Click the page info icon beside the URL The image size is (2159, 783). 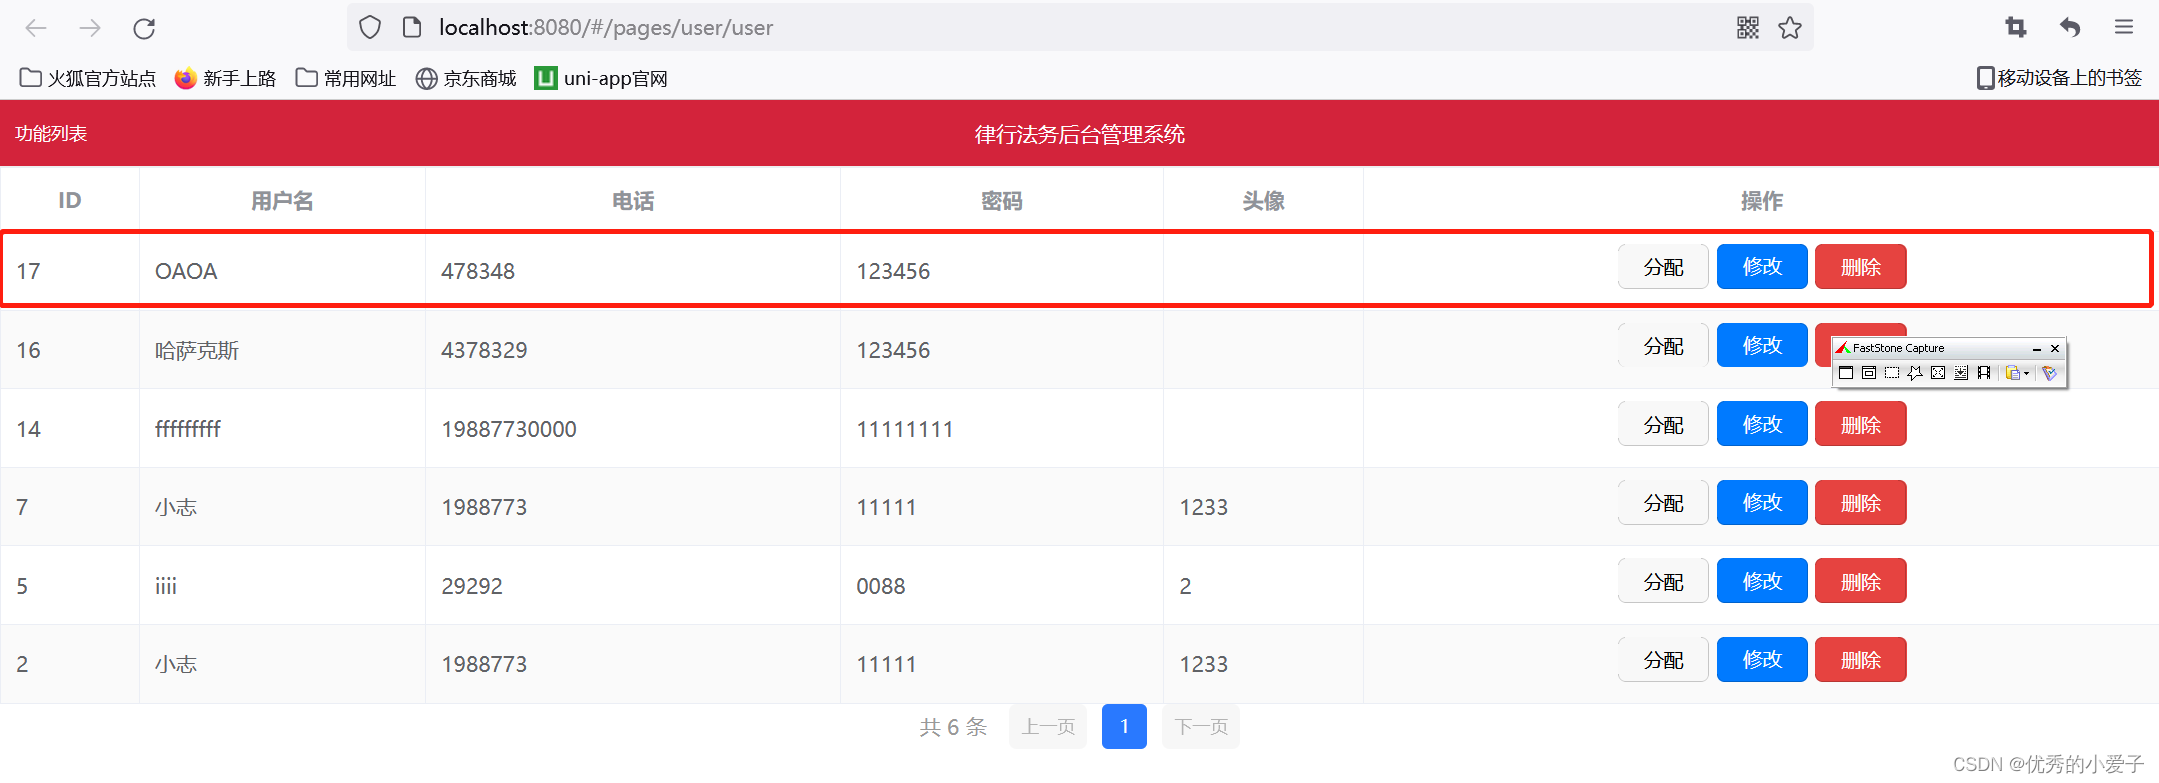412,27
